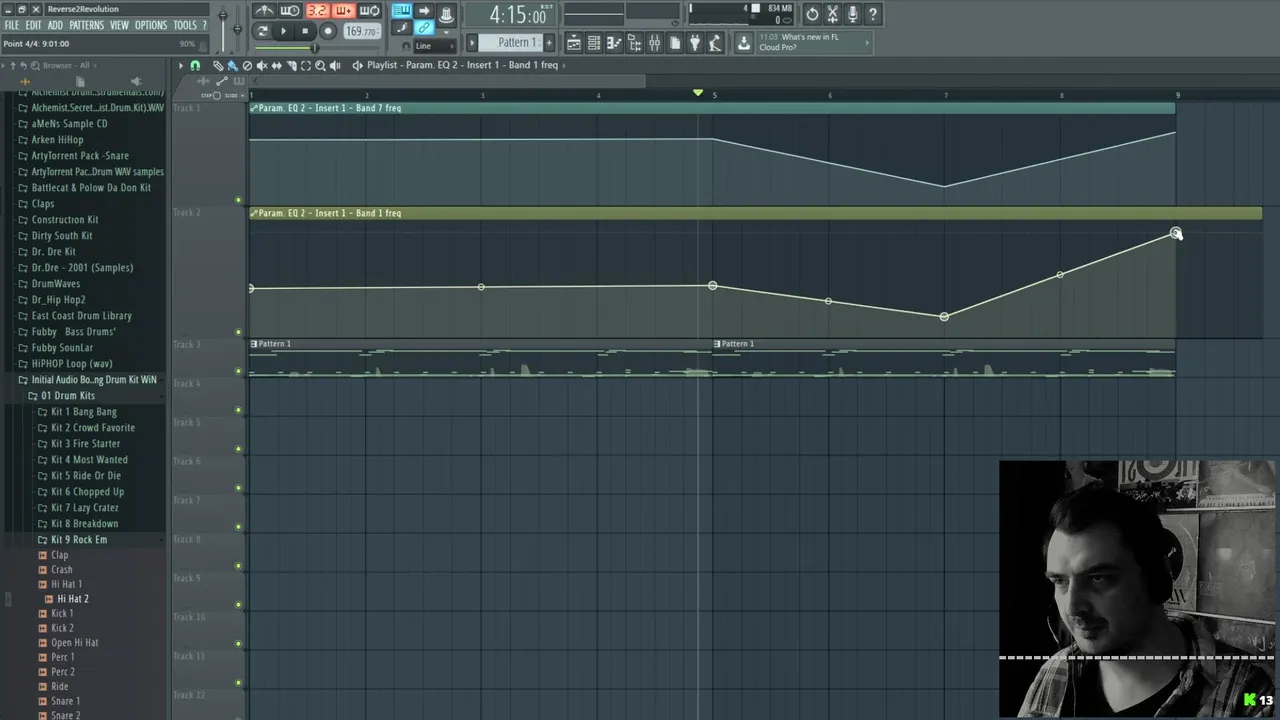The height and width of the screenshot is (720, 1280).
Task: Open Band 7 freq clip menu
Action: (x=254, y=108)
